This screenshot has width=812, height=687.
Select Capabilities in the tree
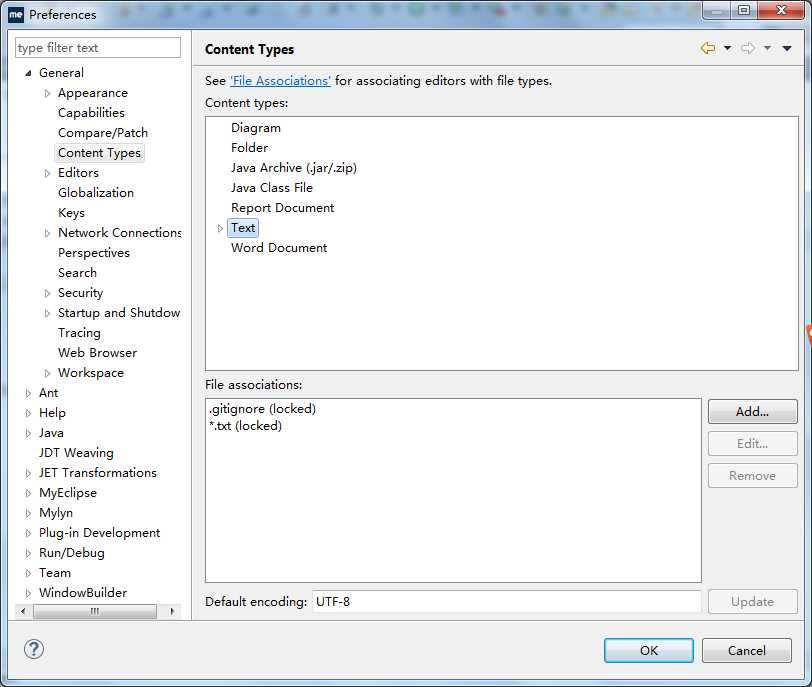pyautogui.click(x=91, y=113)
